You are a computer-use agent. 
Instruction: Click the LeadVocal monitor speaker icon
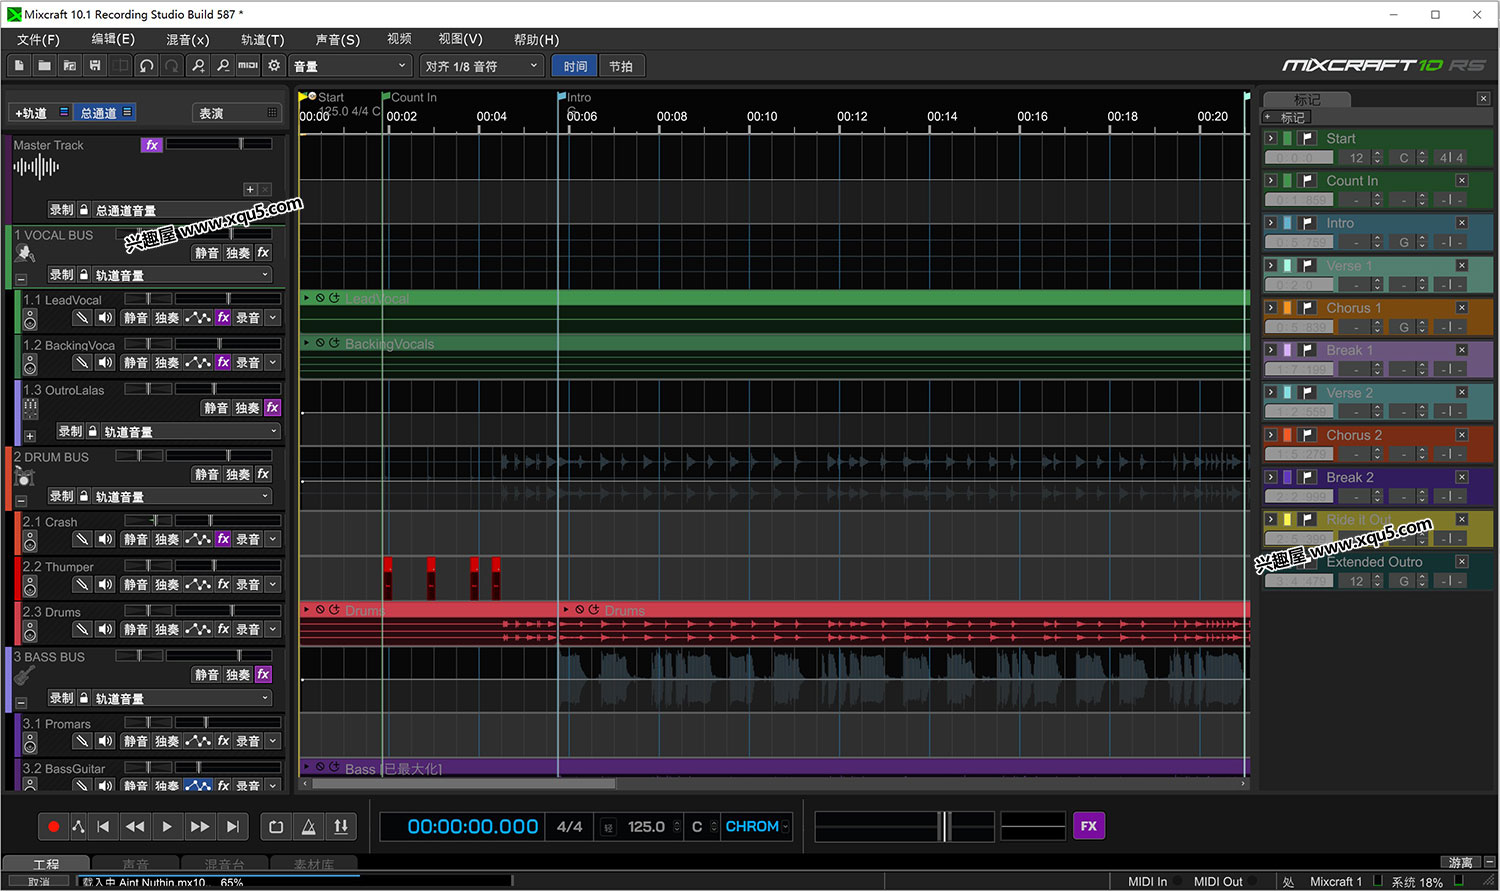pos(105,318)
